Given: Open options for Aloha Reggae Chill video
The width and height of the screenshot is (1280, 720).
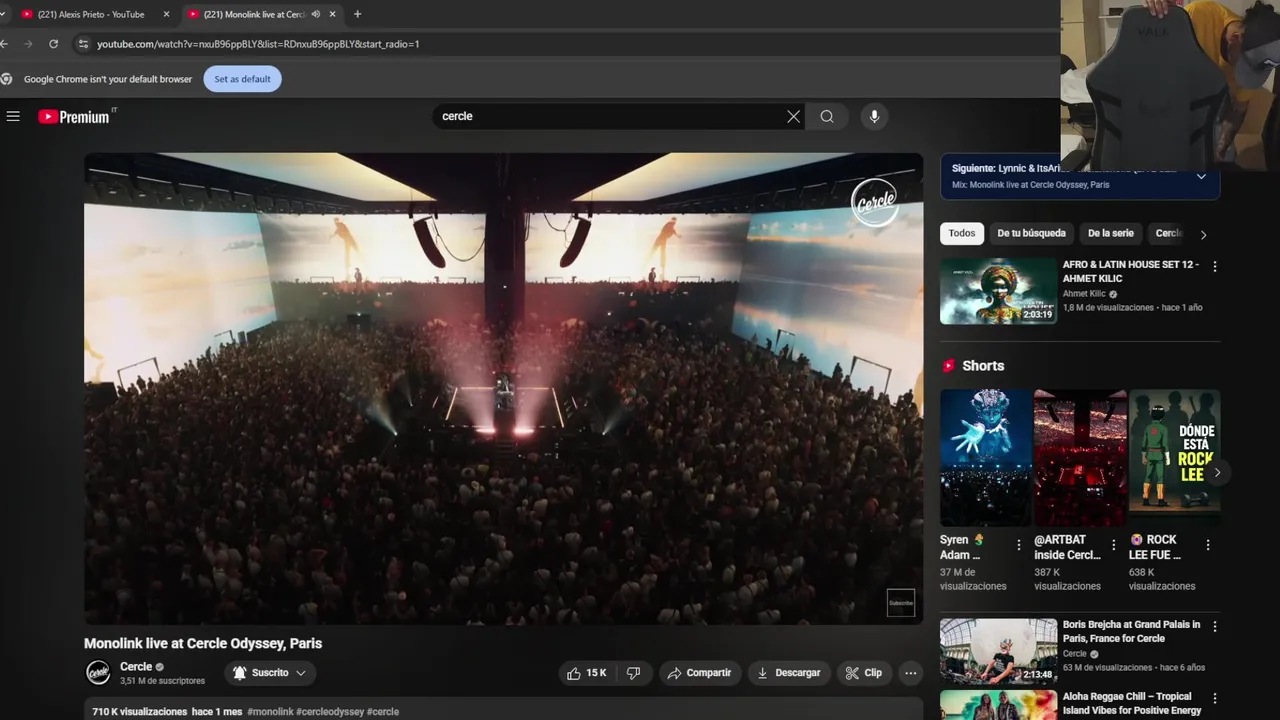Looking at the screenshot, I should pos(1215,698).
